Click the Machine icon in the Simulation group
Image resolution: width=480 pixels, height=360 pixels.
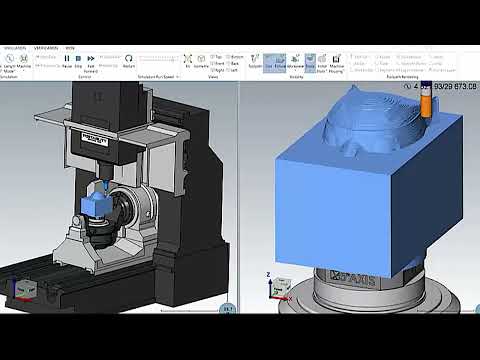pyautogui.click(x=24, y=61)
